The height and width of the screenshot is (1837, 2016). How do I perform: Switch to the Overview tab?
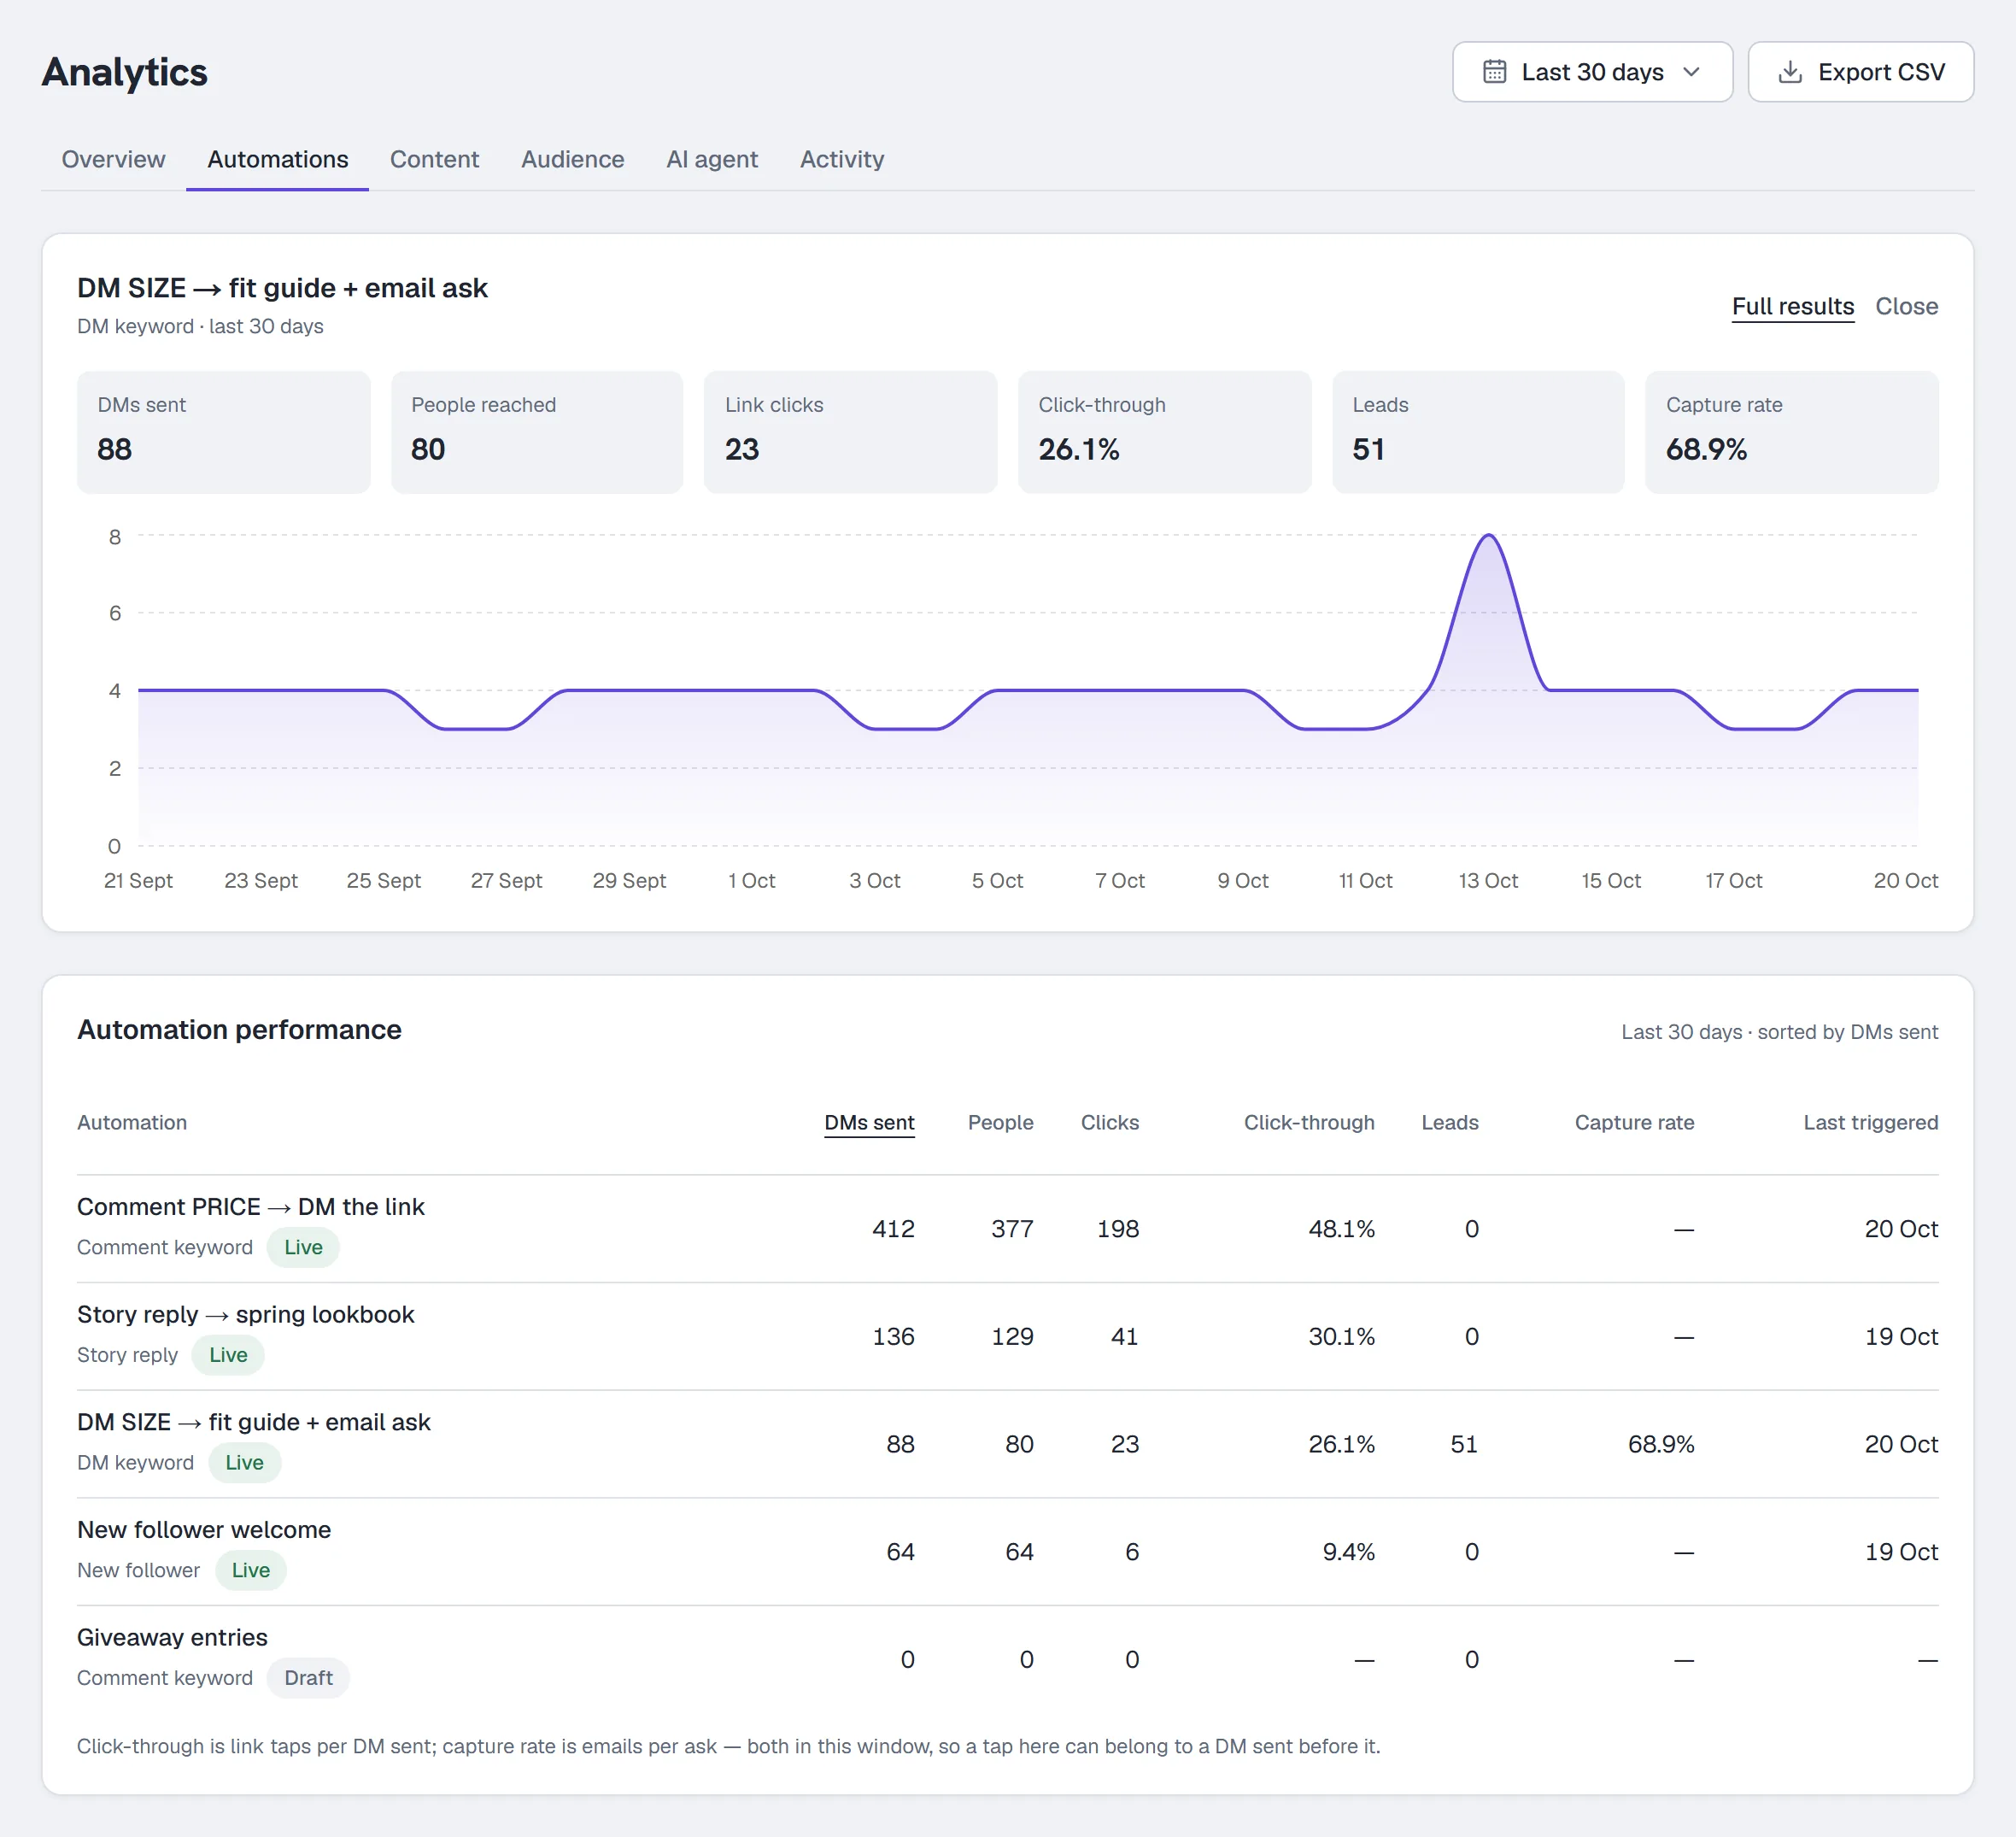(x=113, y=159)
